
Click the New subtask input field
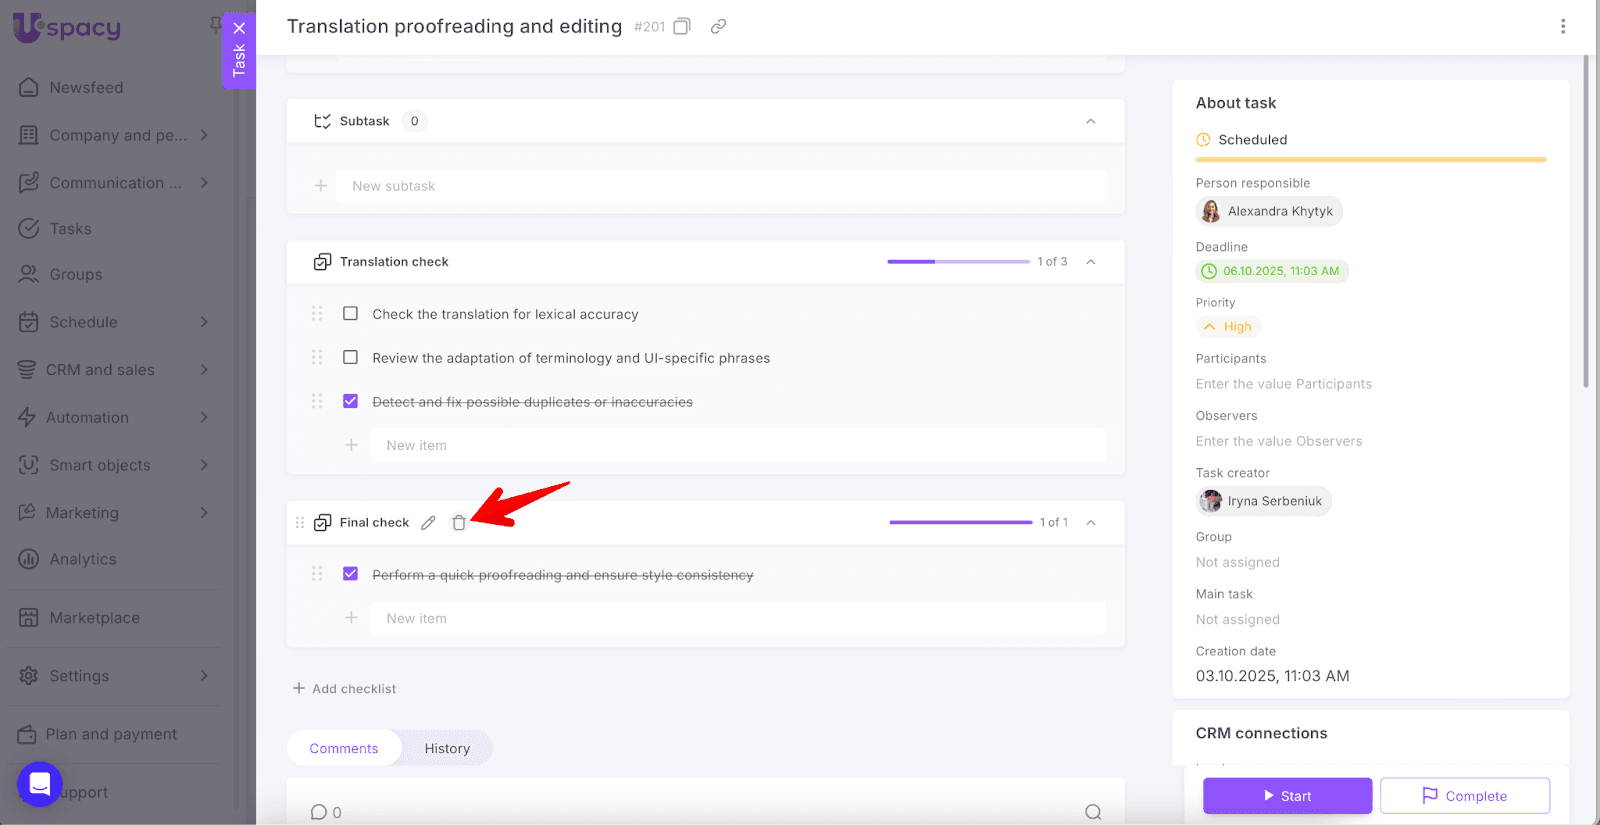(x=725, y=186)
